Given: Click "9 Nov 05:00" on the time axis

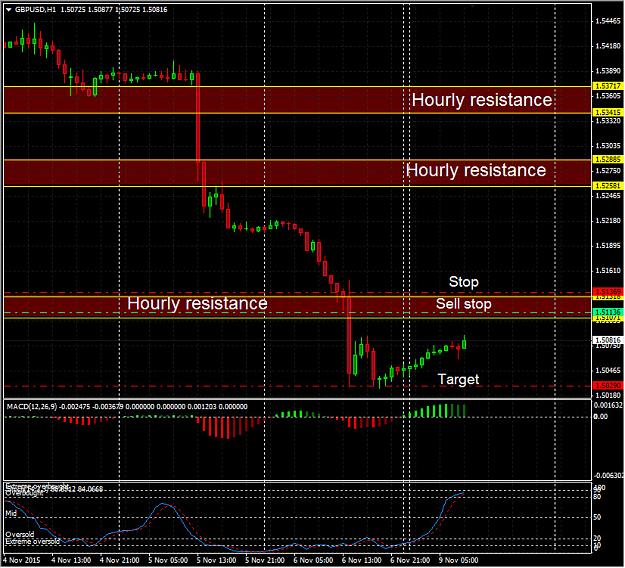Looking at the screenshot, I should point(458,560).
